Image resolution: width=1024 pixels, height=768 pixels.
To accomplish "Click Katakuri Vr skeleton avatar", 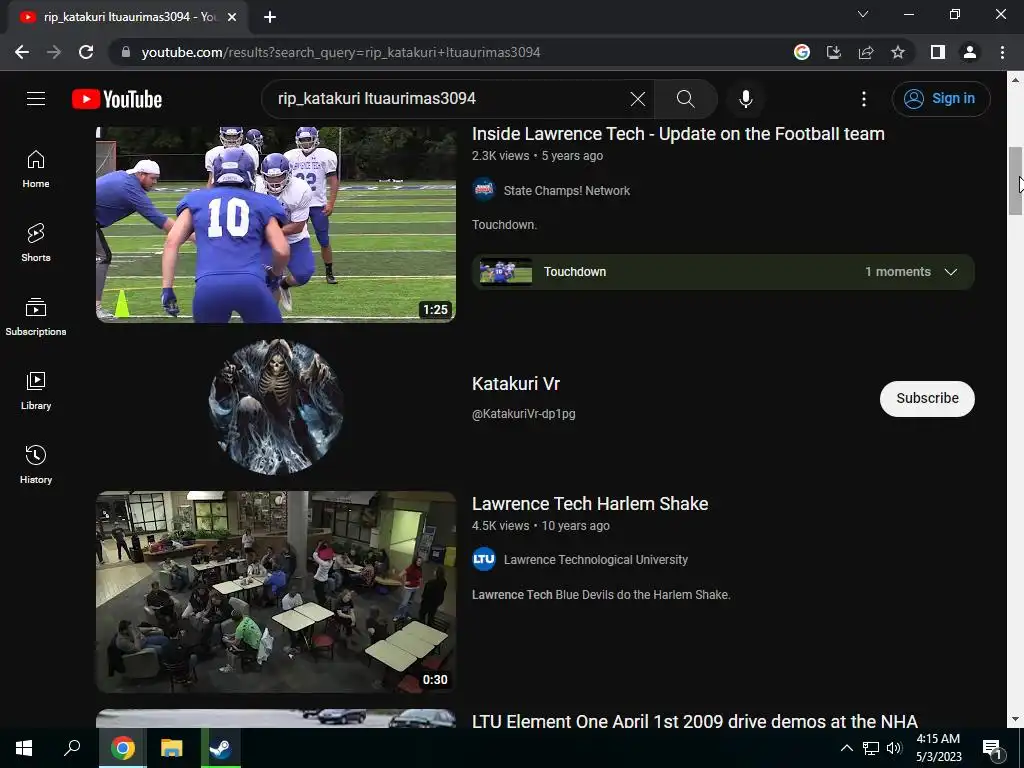I will pos(276,406).
